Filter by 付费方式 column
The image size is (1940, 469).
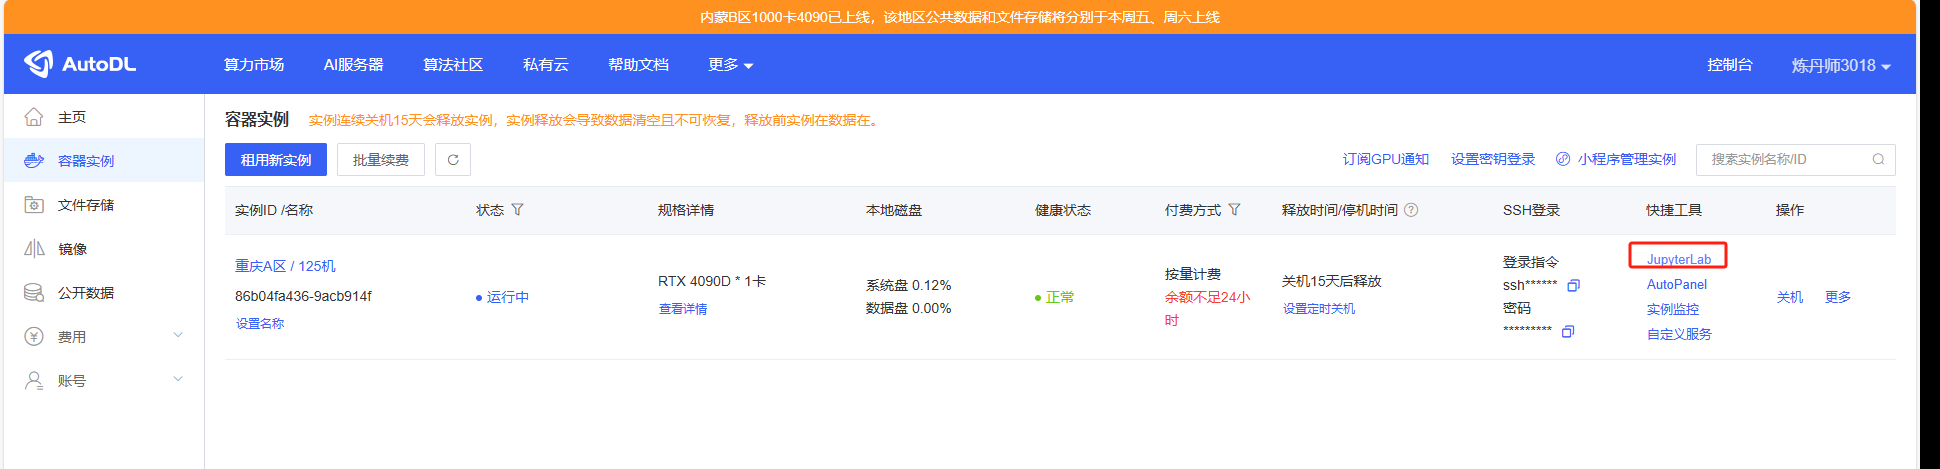click(x=1234, y=210)
